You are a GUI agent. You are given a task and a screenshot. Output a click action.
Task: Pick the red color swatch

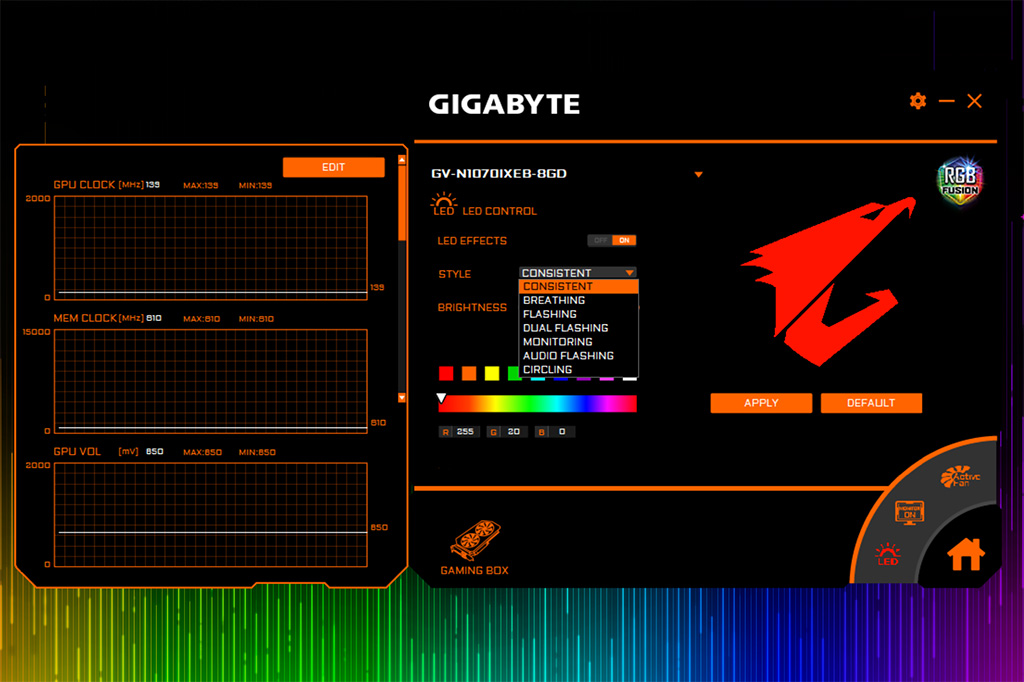click(446, 373)
